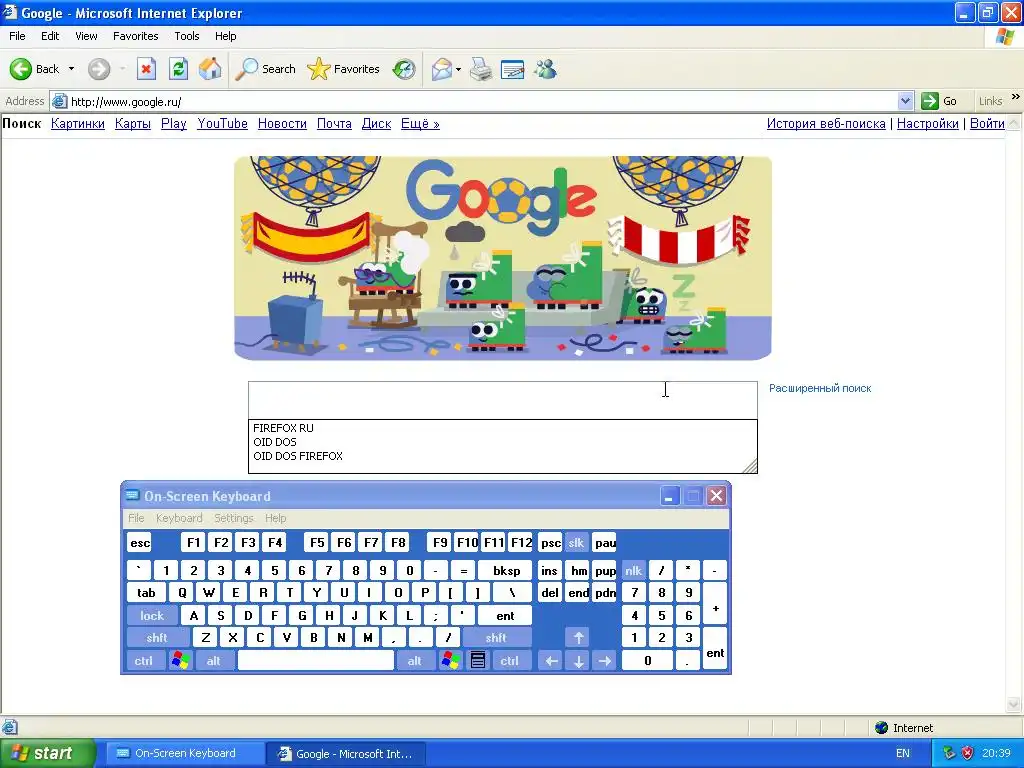
Task: Click the Edit page icon in toolbar
Action: (x=512, y=69)
